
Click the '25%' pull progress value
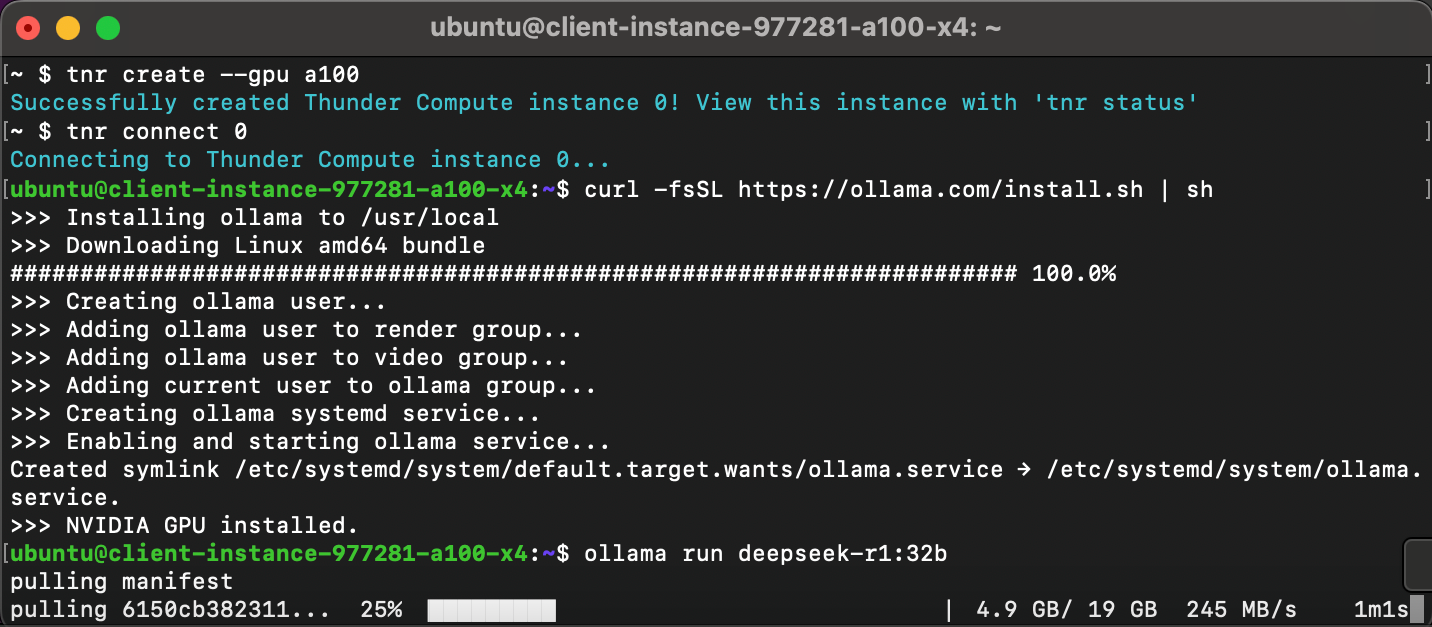pyautogui.click(x=381, y=609)
